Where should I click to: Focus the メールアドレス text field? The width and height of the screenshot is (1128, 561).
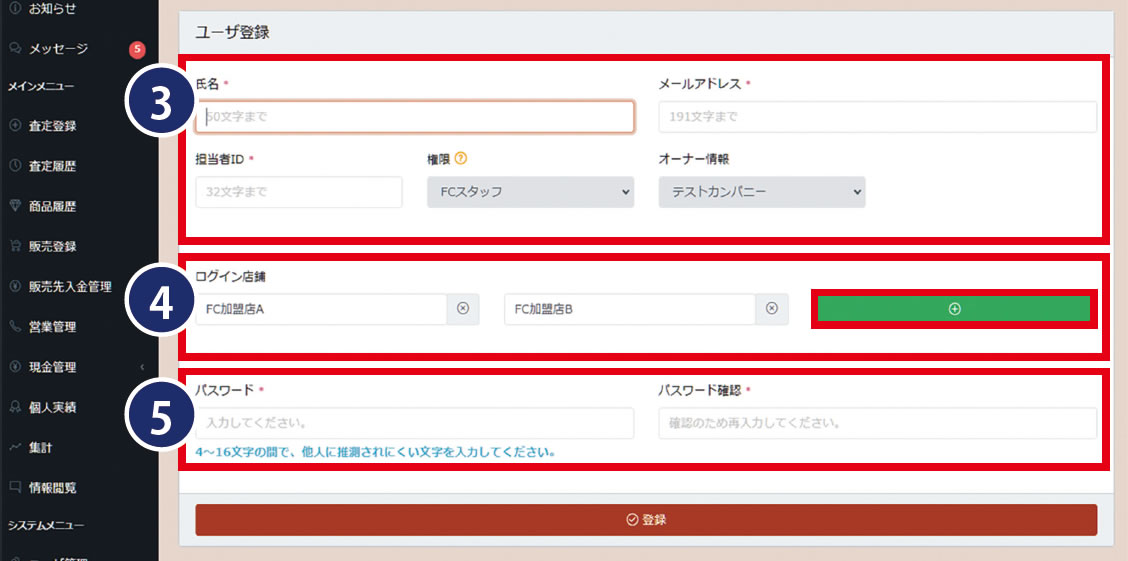pyautogui.click(x=877, y=117)
